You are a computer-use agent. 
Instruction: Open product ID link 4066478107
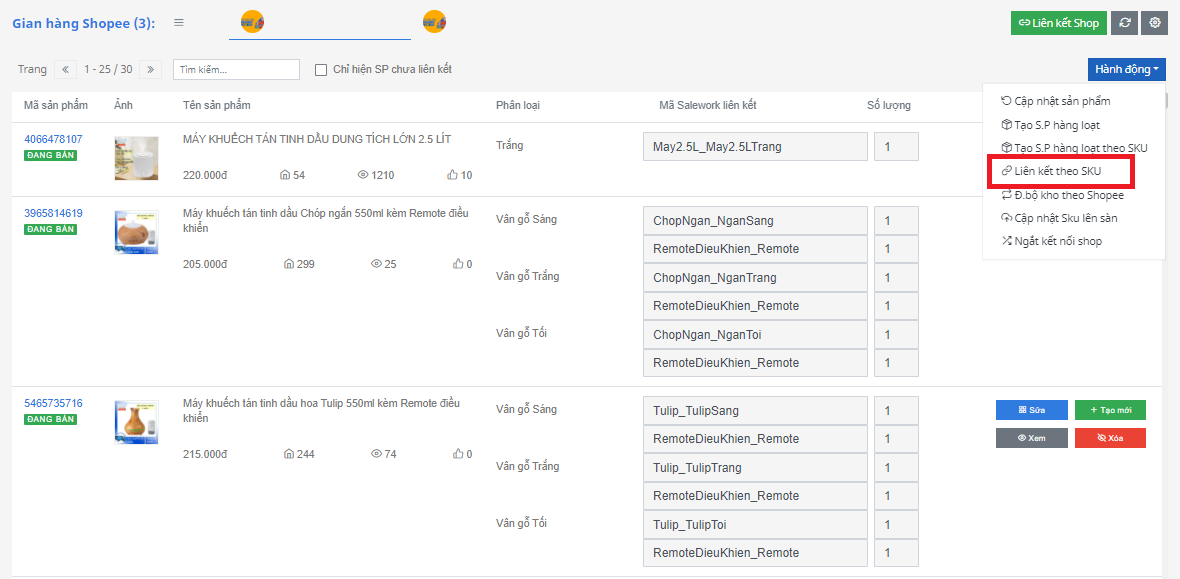point(53,139)
